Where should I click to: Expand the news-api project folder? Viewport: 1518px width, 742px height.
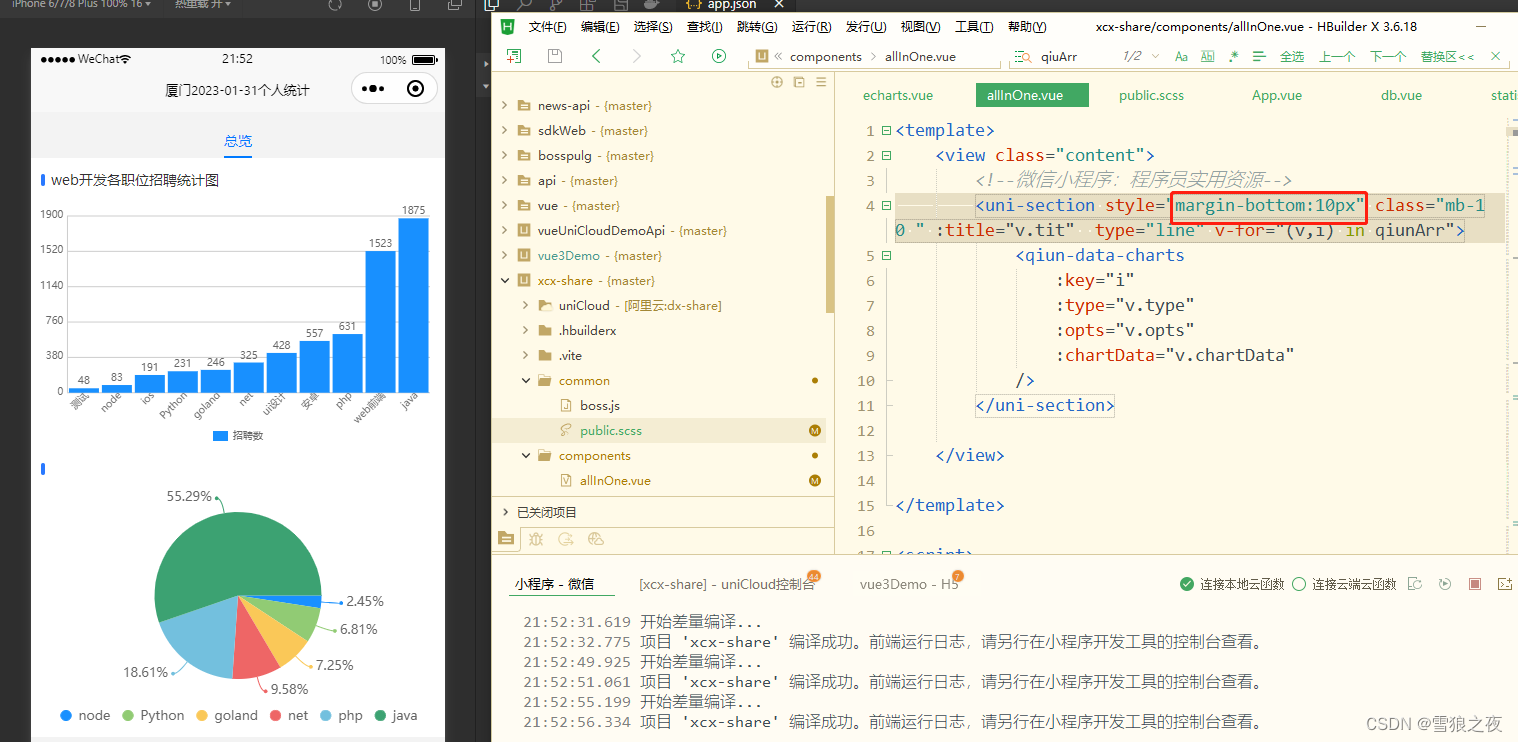click(x=504, y=105)
